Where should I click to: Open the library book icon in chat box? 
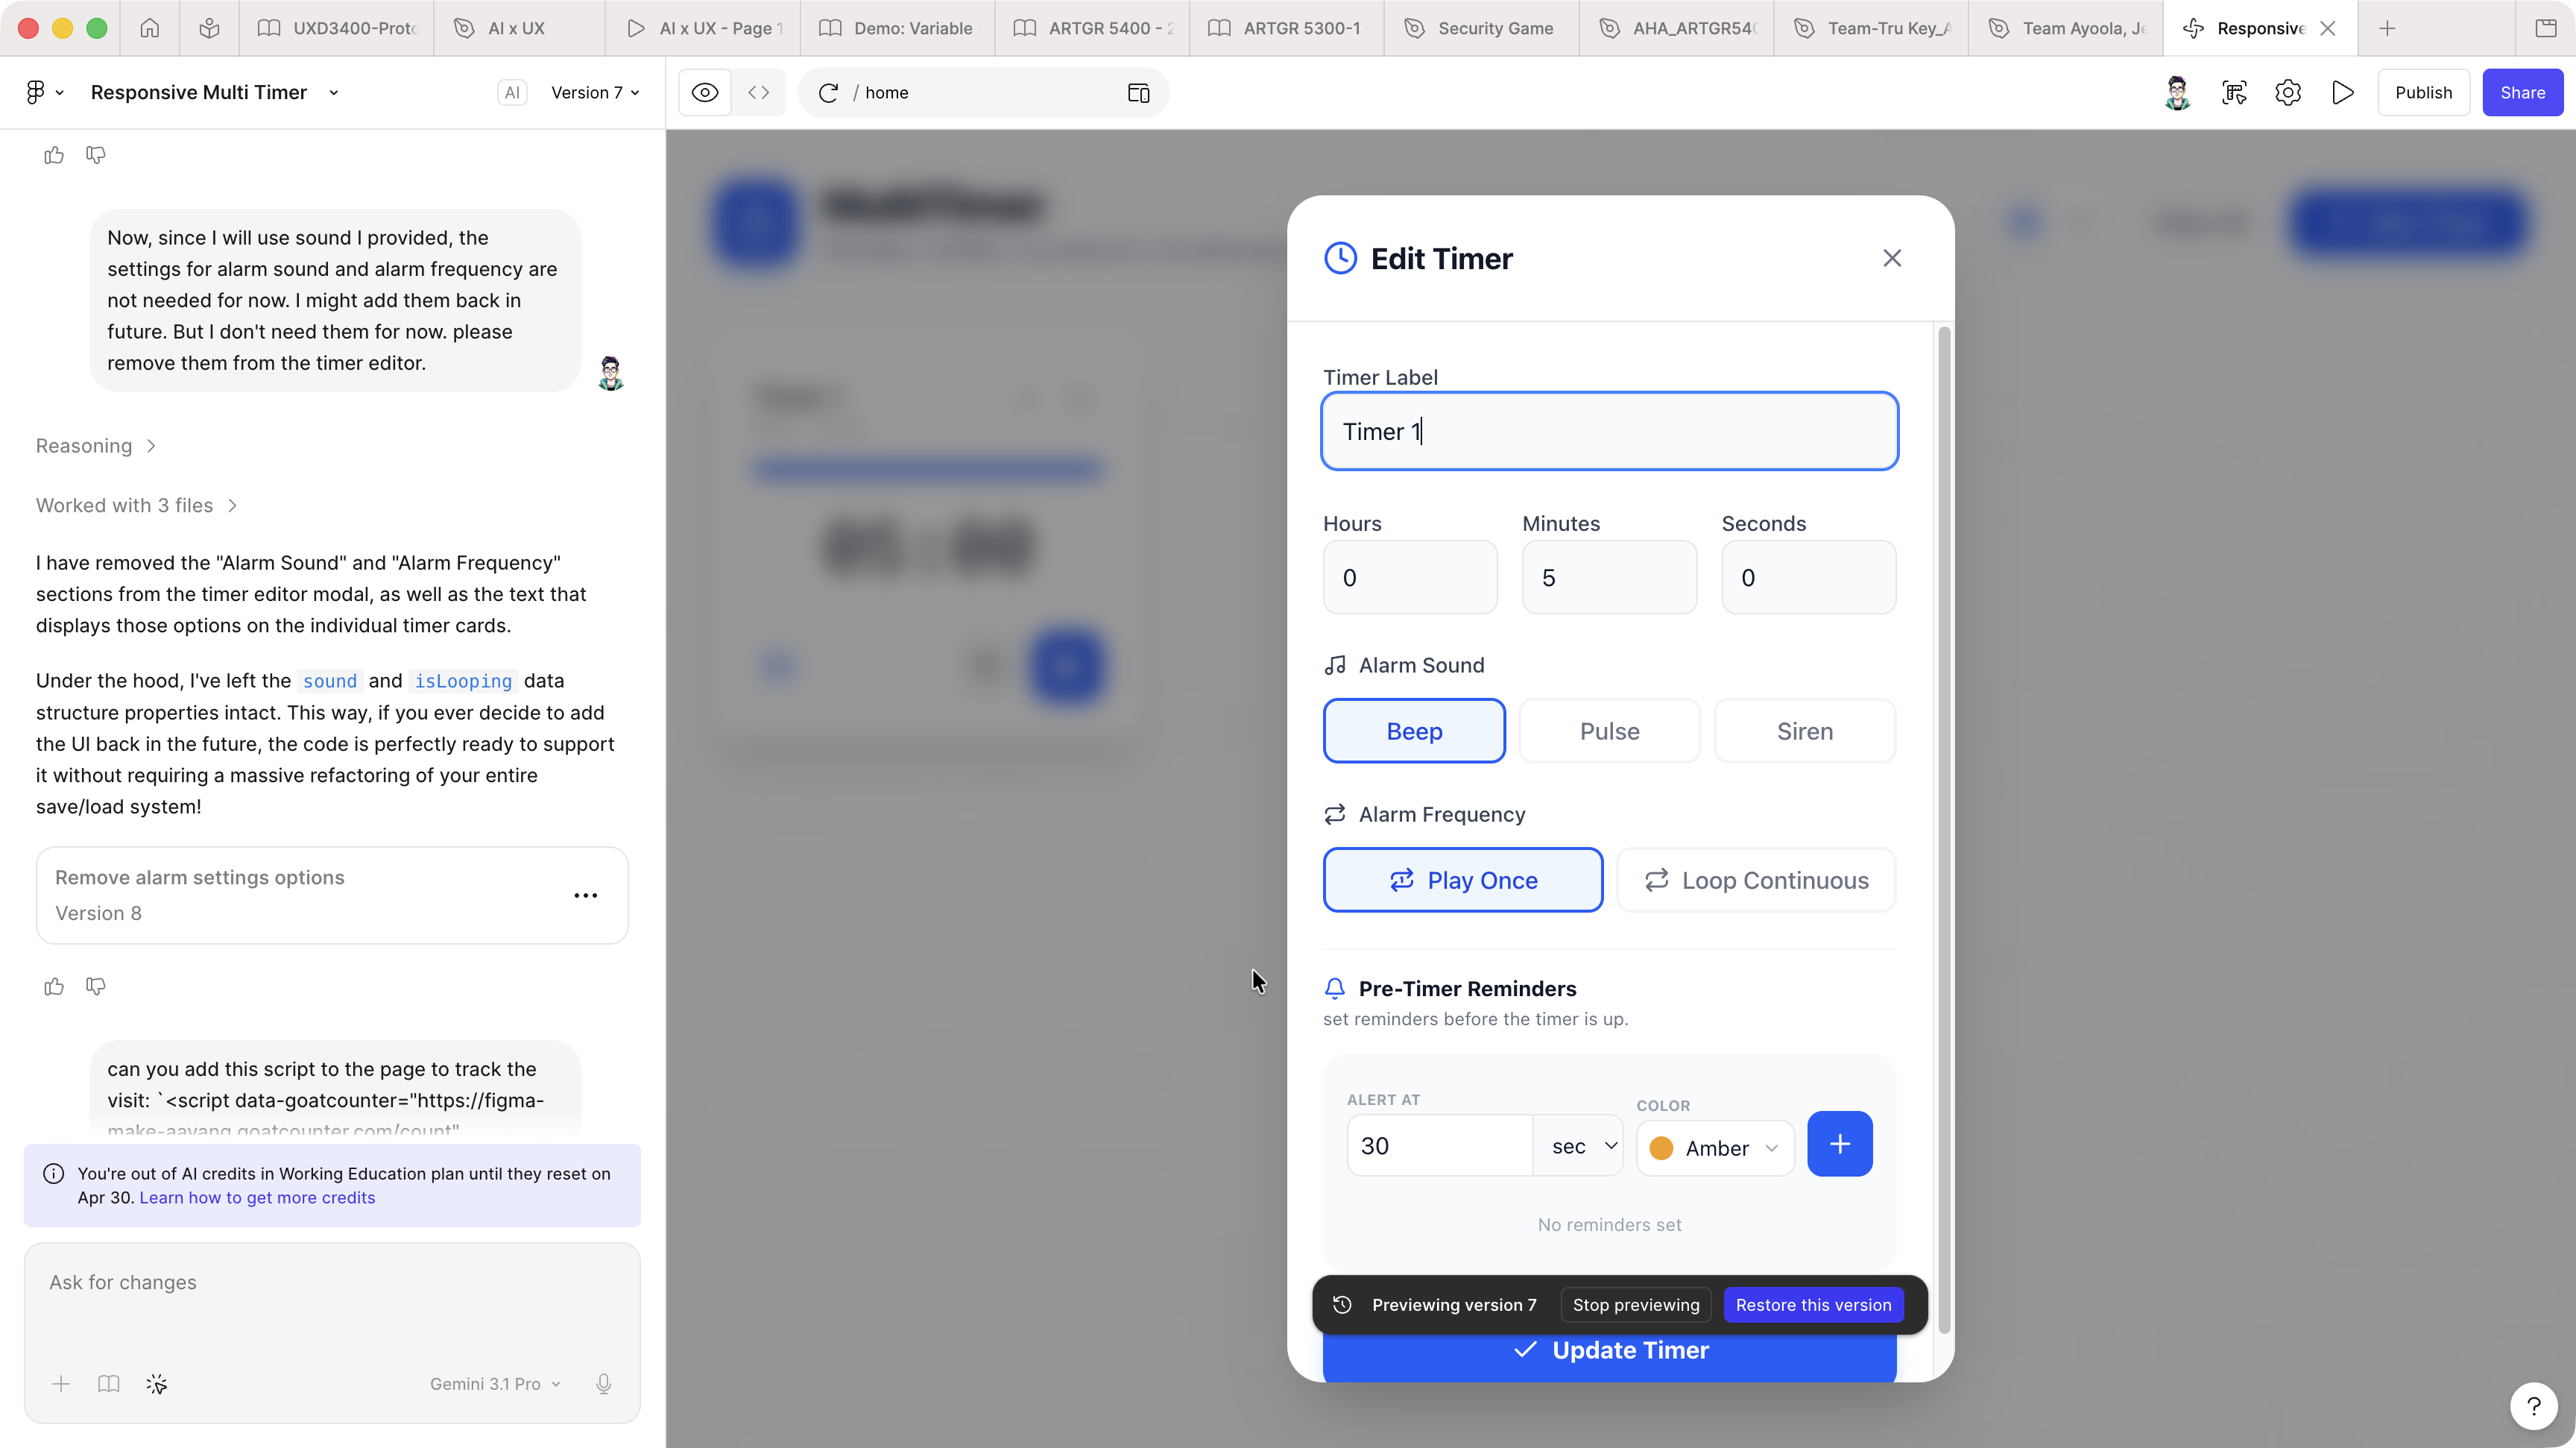point(109,1384)
